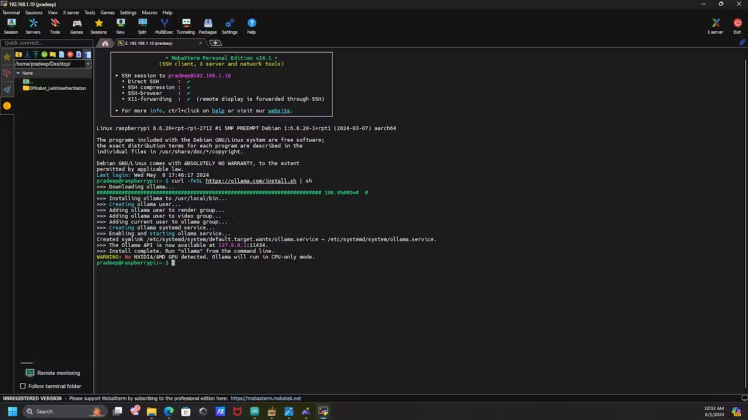748x420 pixels.
Task: Open the Macros menu
Action: [x=149, y=12]
